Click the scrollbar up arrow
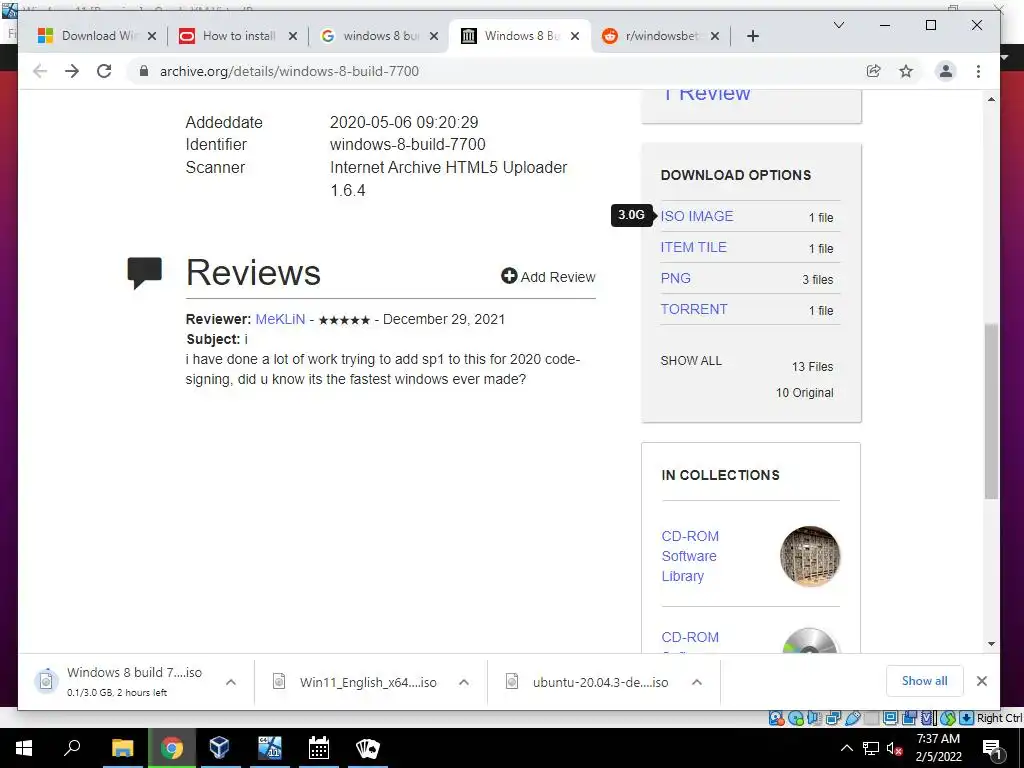The height and width of the screenshot is (768, 1024). click(x=991, y=99)
